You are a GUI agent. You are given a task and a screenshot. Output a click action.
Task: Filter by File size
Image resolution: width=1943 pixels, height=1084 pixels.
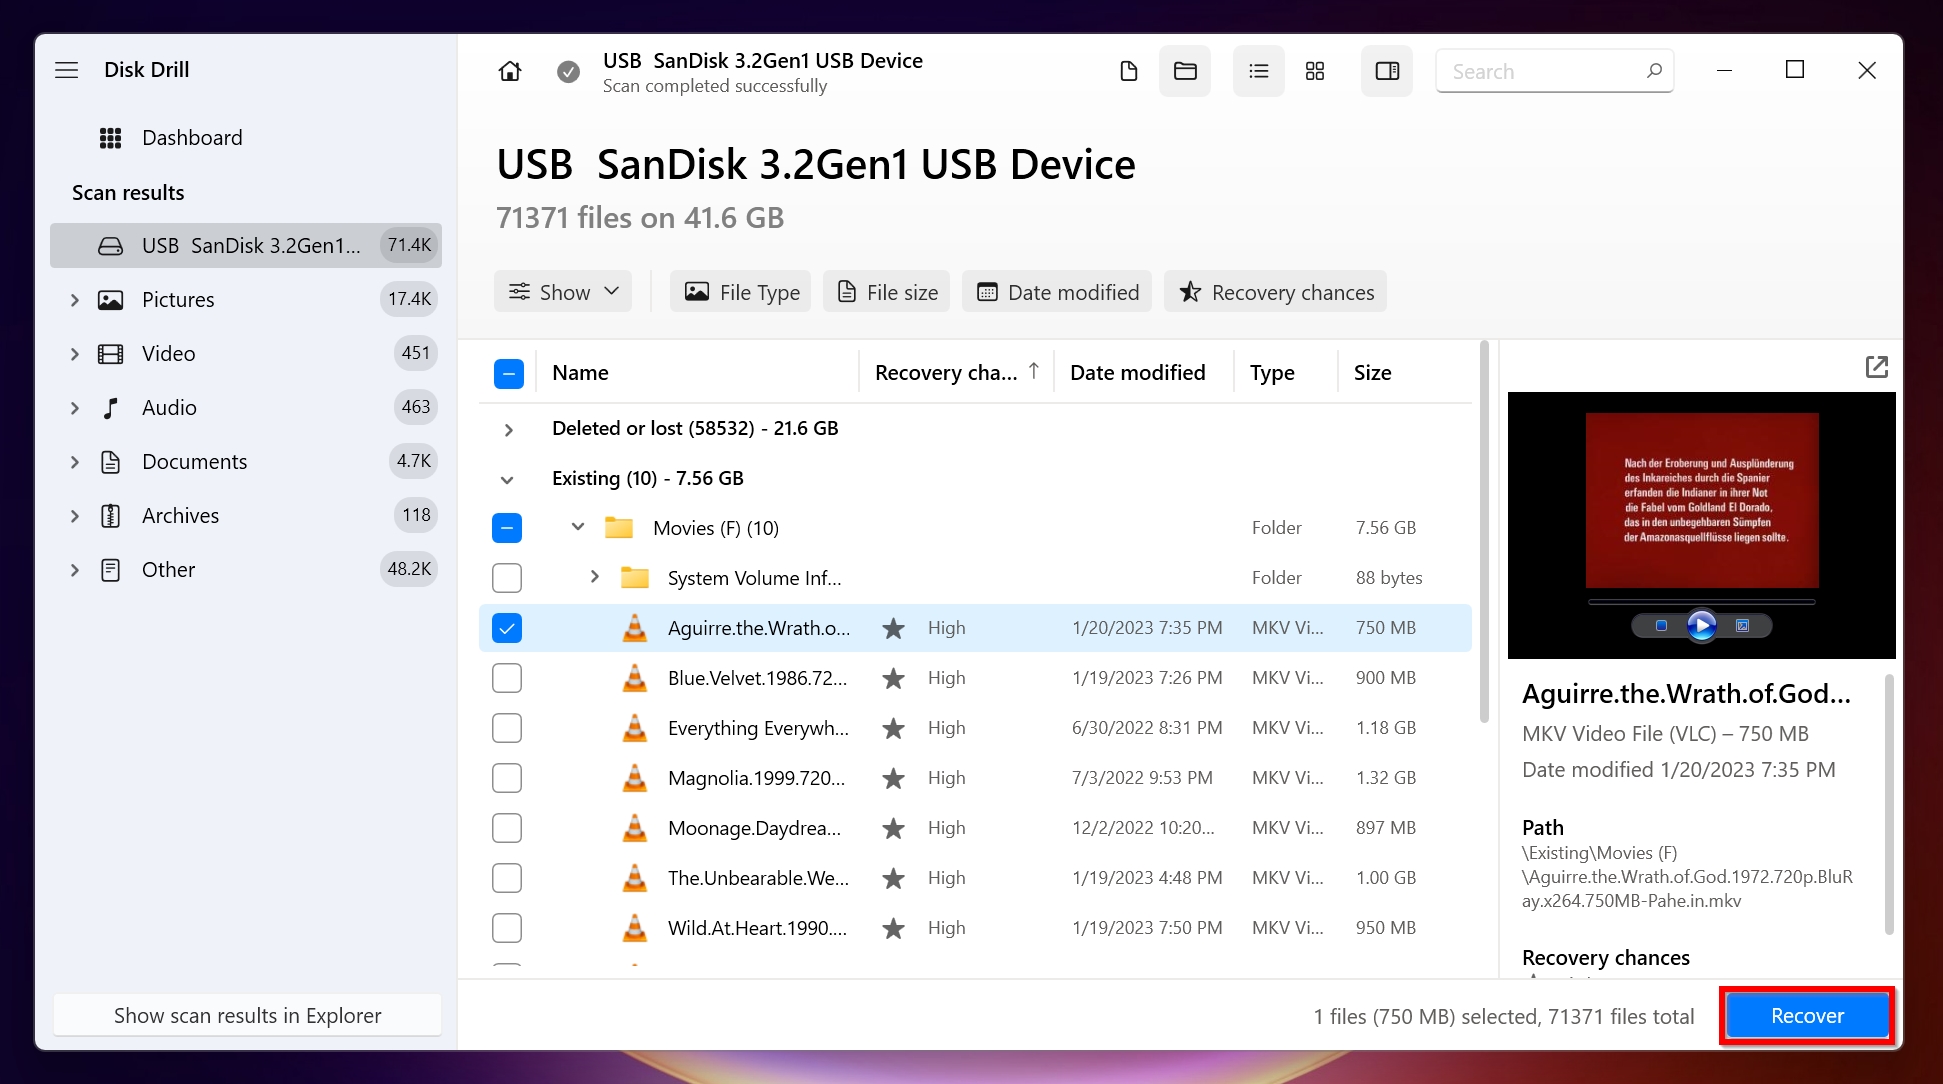(x=887, y=292)
